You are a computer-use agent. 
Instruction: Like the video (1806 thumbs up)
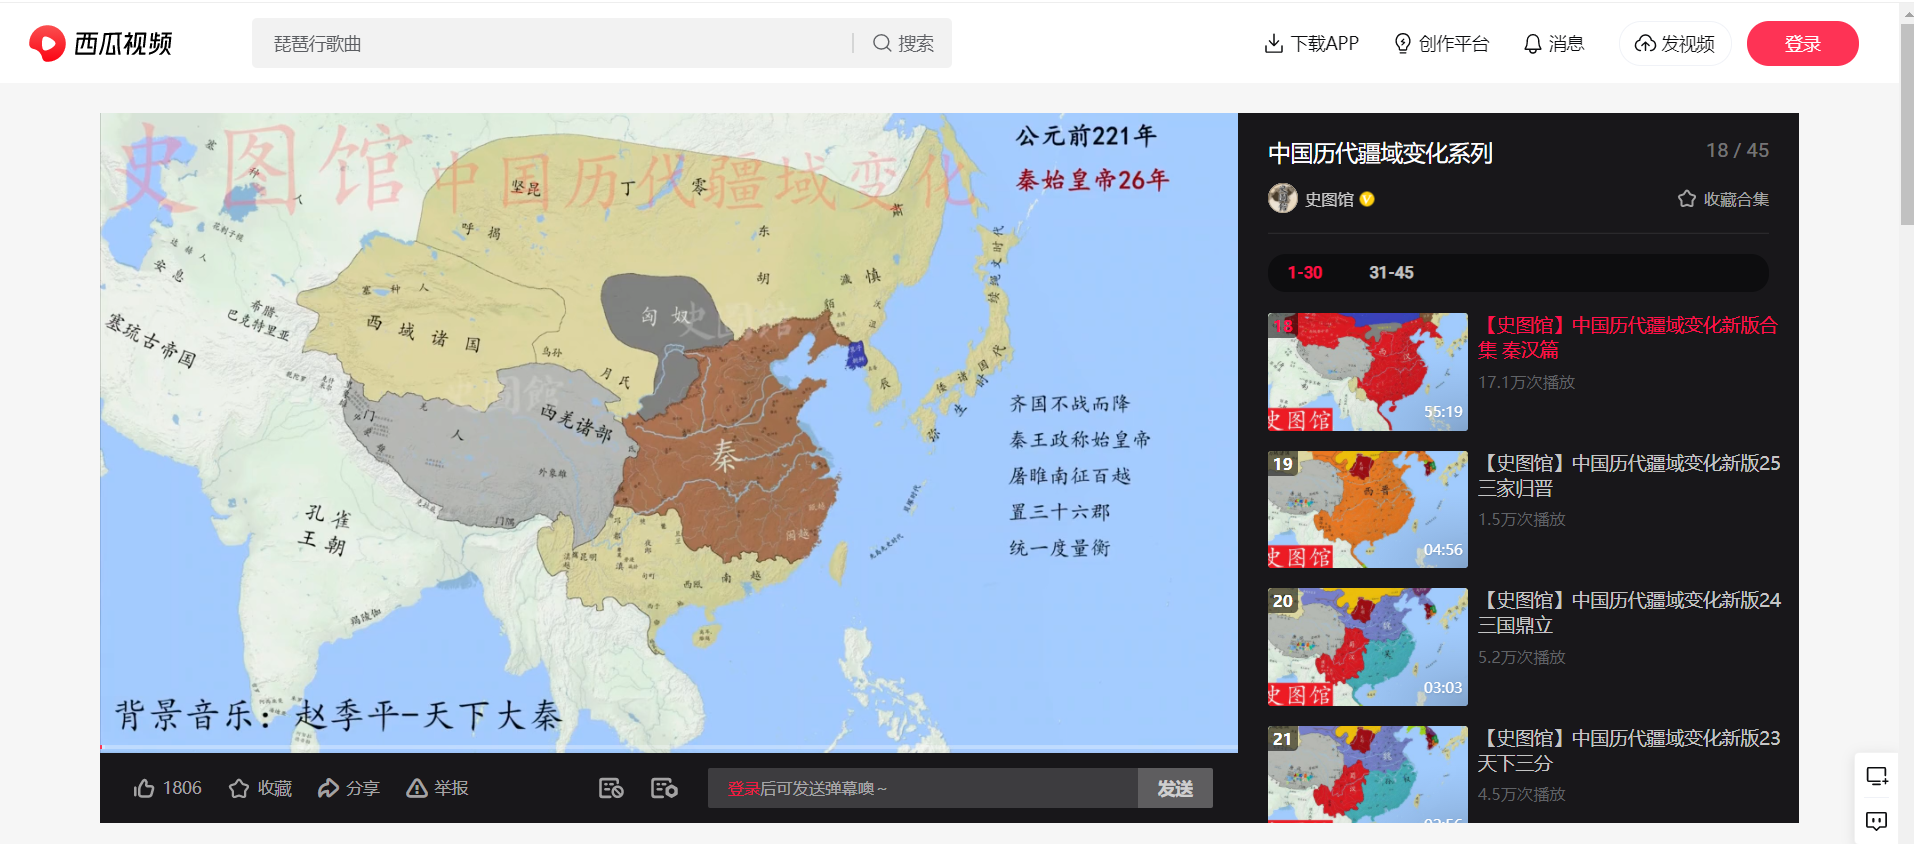click(x=167, y=788)
